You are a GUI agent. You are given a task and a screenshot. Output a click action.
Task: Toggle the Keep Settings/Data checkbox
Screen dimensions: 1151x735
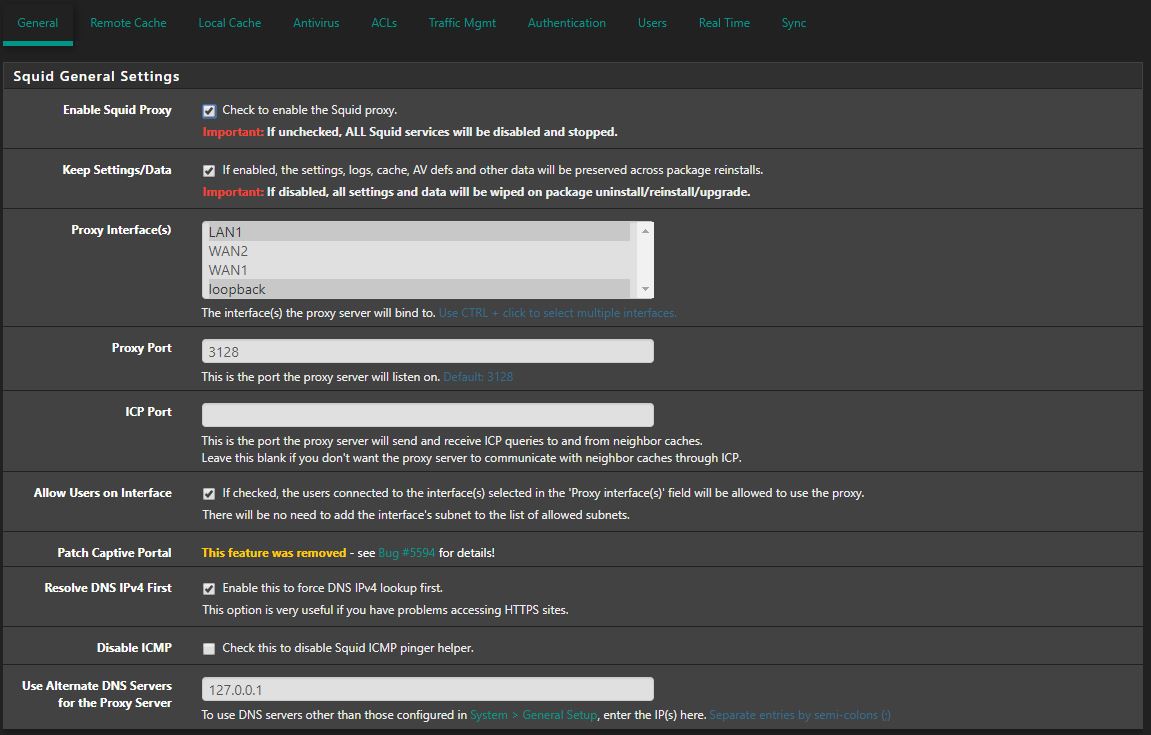pos(209,171)
